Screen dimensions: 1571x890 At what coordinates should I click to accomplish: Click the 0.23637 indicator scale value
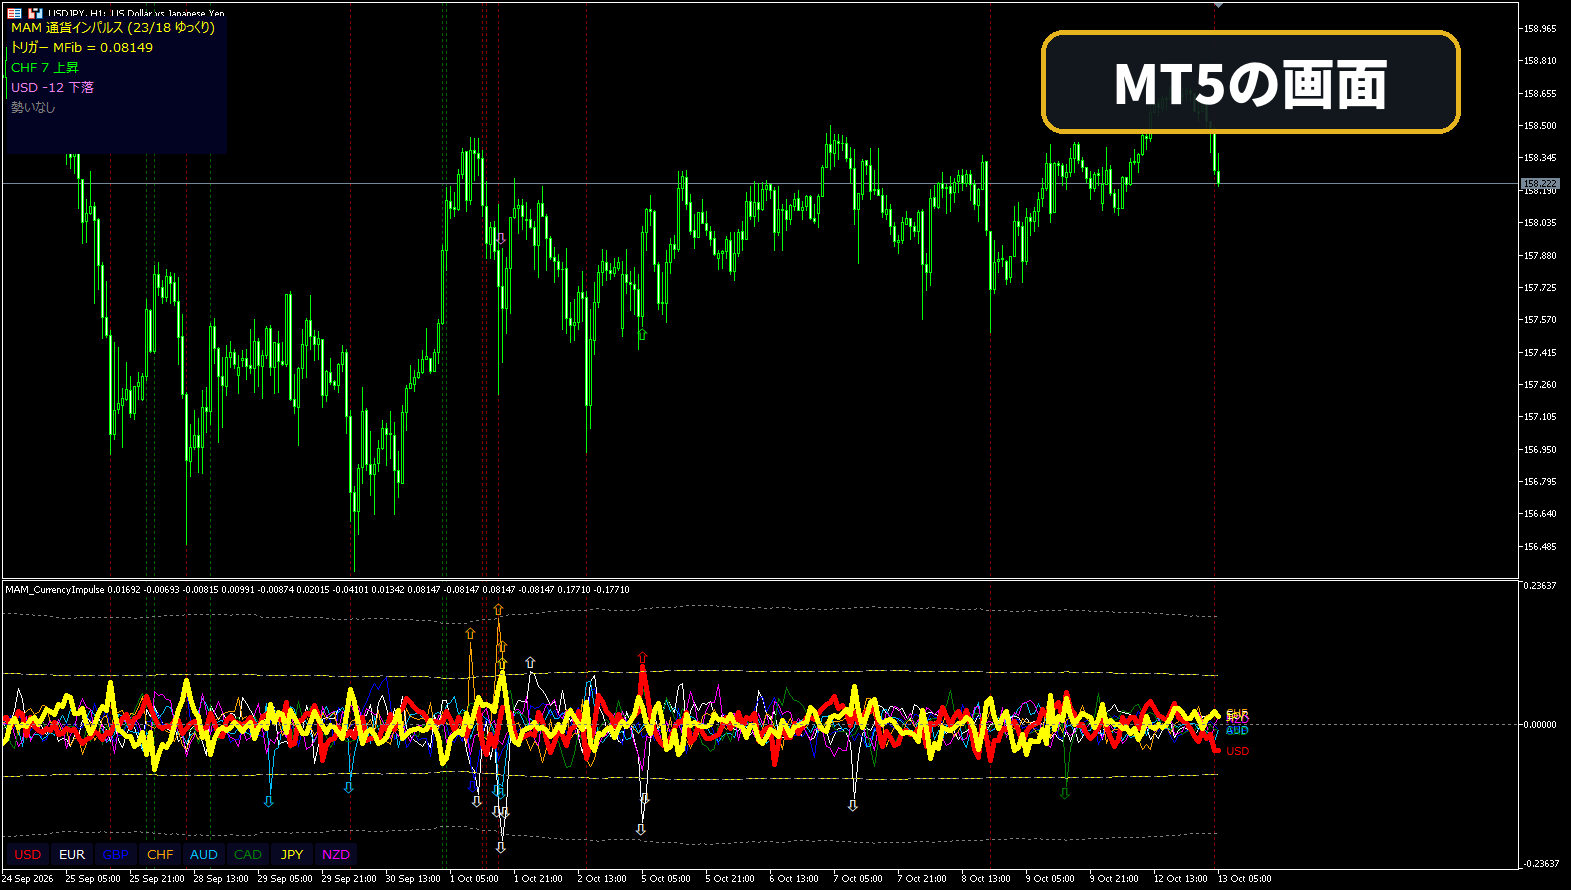point(1540,586)
